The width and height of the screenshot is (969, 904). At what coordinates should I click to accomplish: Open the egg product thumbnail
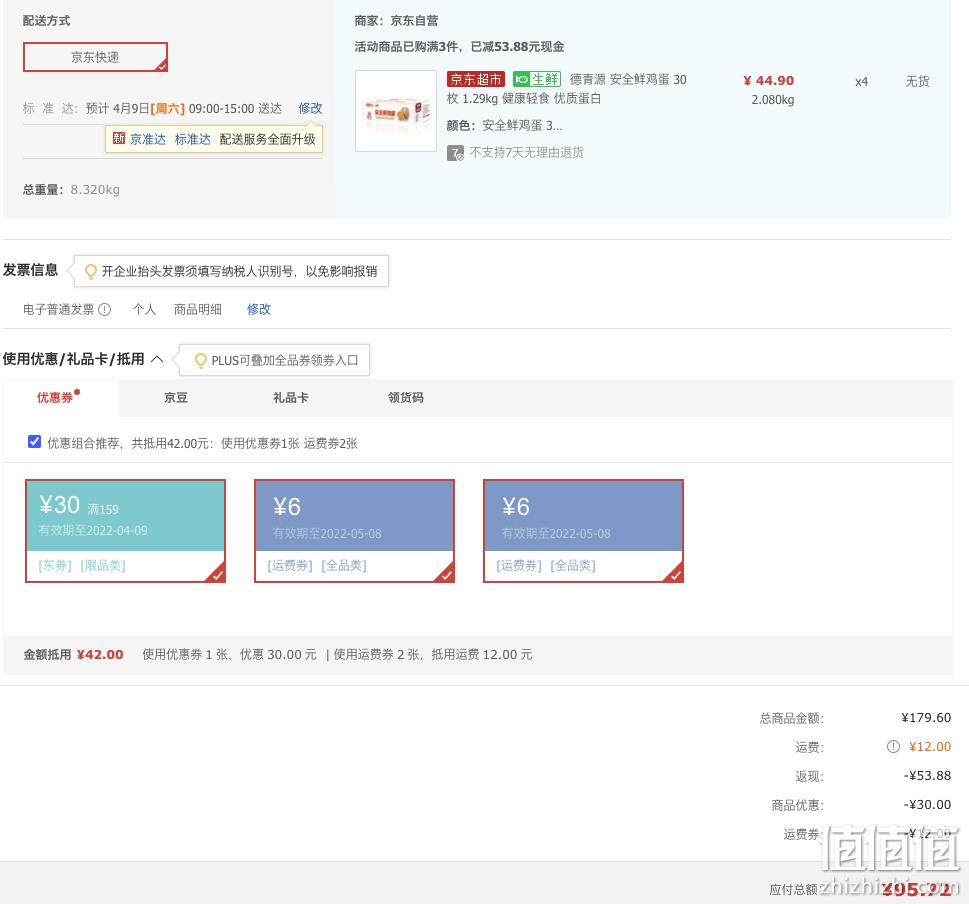(396, 111)
